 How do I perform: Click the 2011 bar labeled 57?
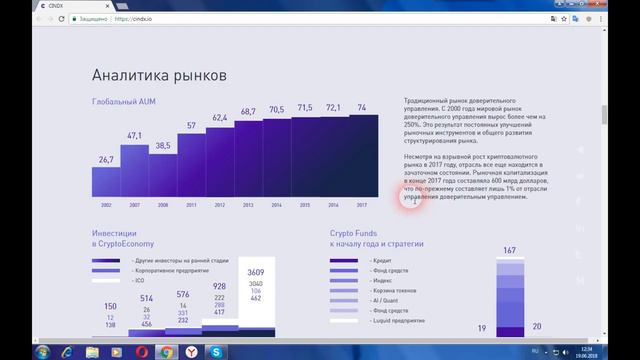tap(191, 165)
